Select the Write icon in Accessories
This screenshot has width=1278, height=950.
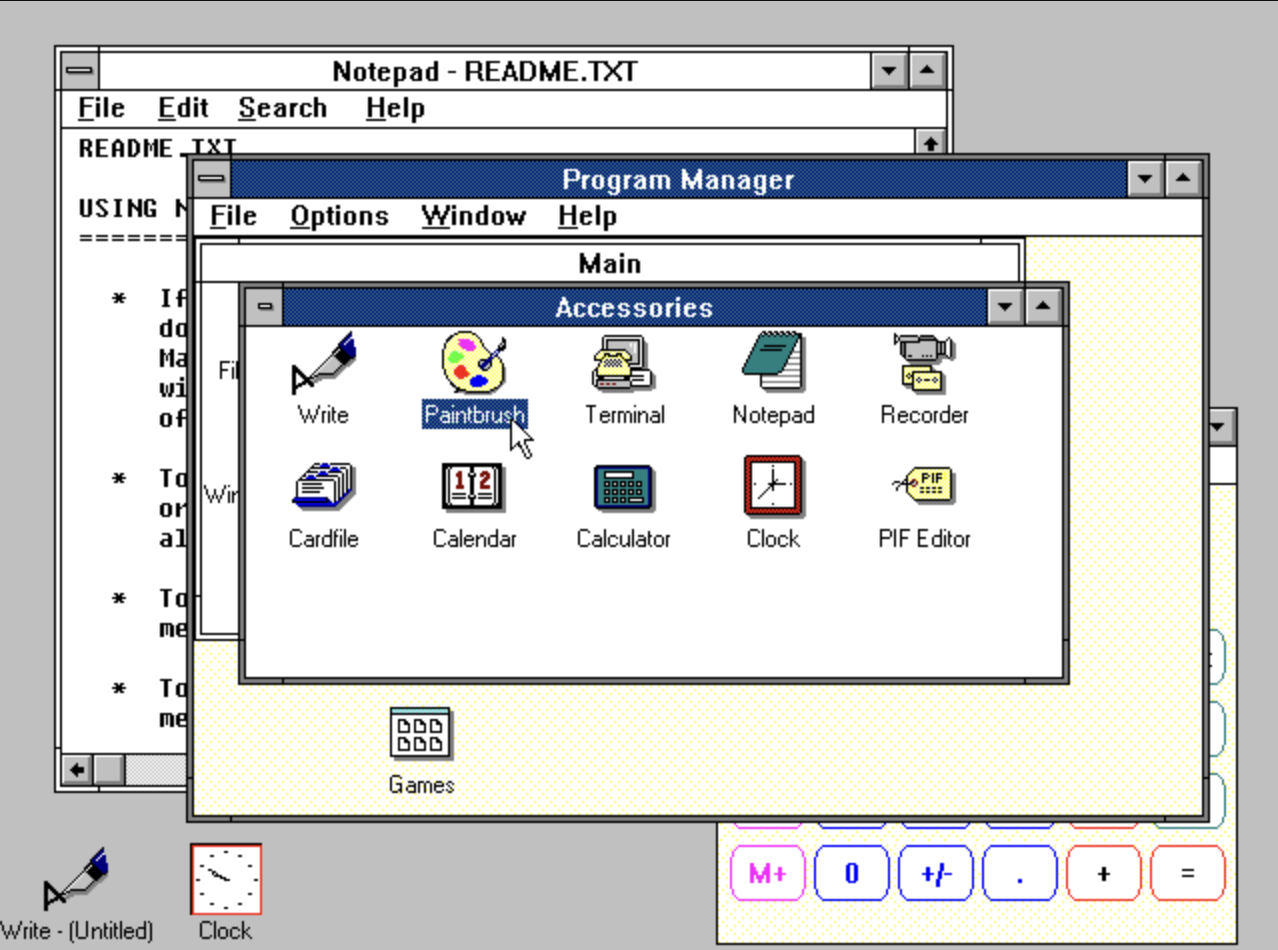324,363
